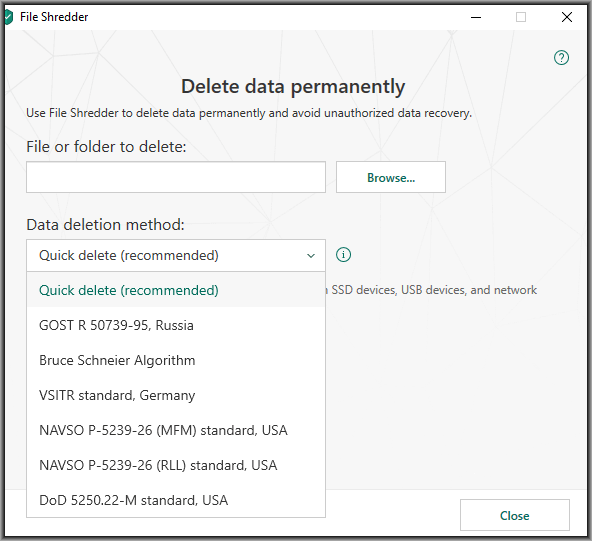Select Quick delete (recommended) from the list
This screenshot has width=592, height=541.
pos(176,290)
